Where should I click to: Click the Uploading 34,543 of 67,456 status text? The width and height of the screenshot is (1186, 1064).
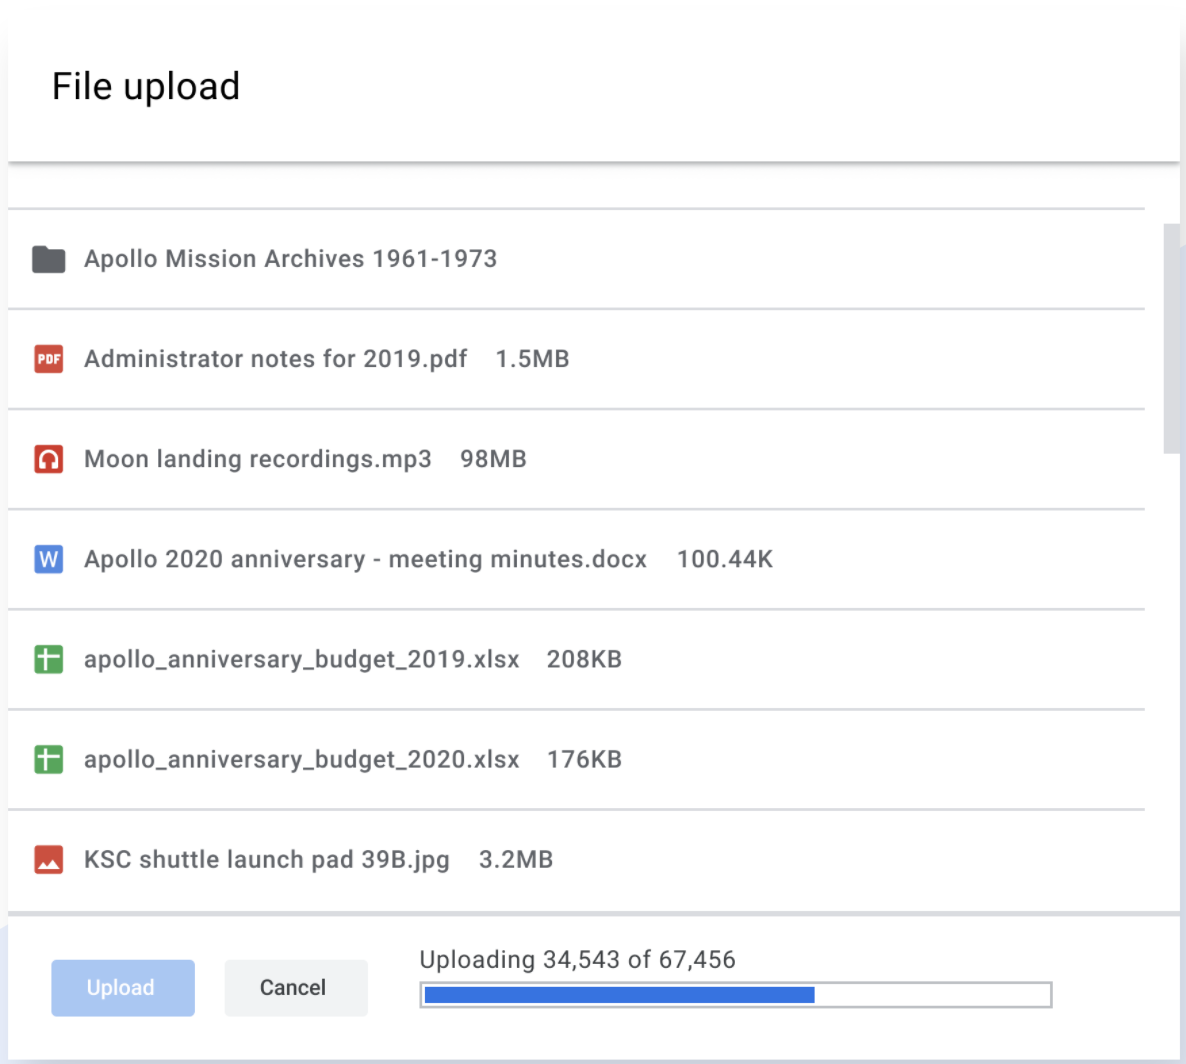click(577, 960)
